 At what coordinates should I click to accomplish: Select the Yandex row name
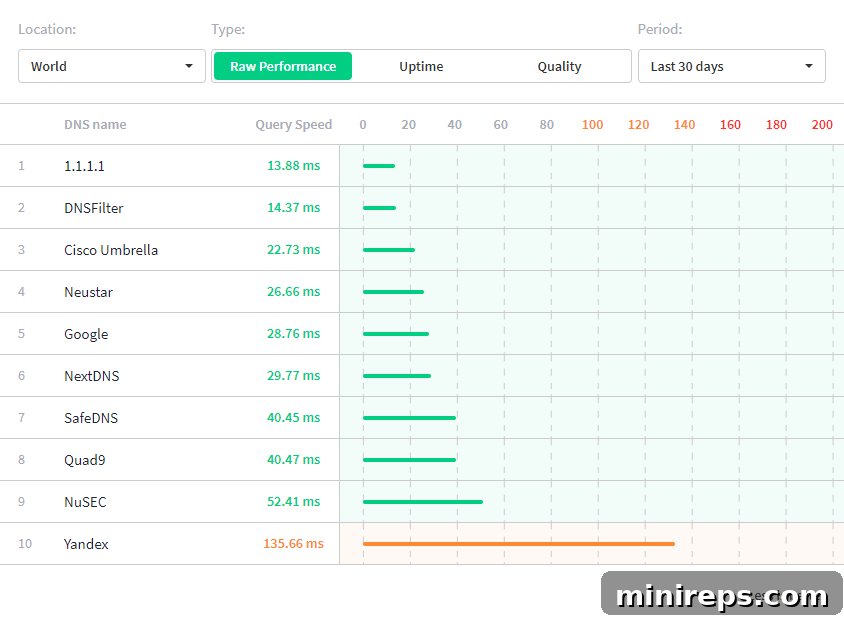(86, 543)
